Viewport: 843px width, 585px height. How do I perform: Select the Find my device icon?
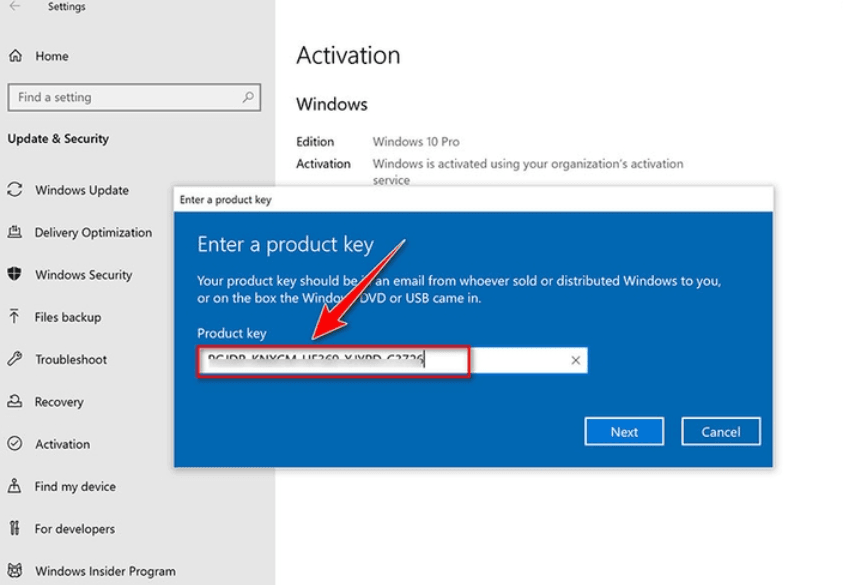point(15,486)
